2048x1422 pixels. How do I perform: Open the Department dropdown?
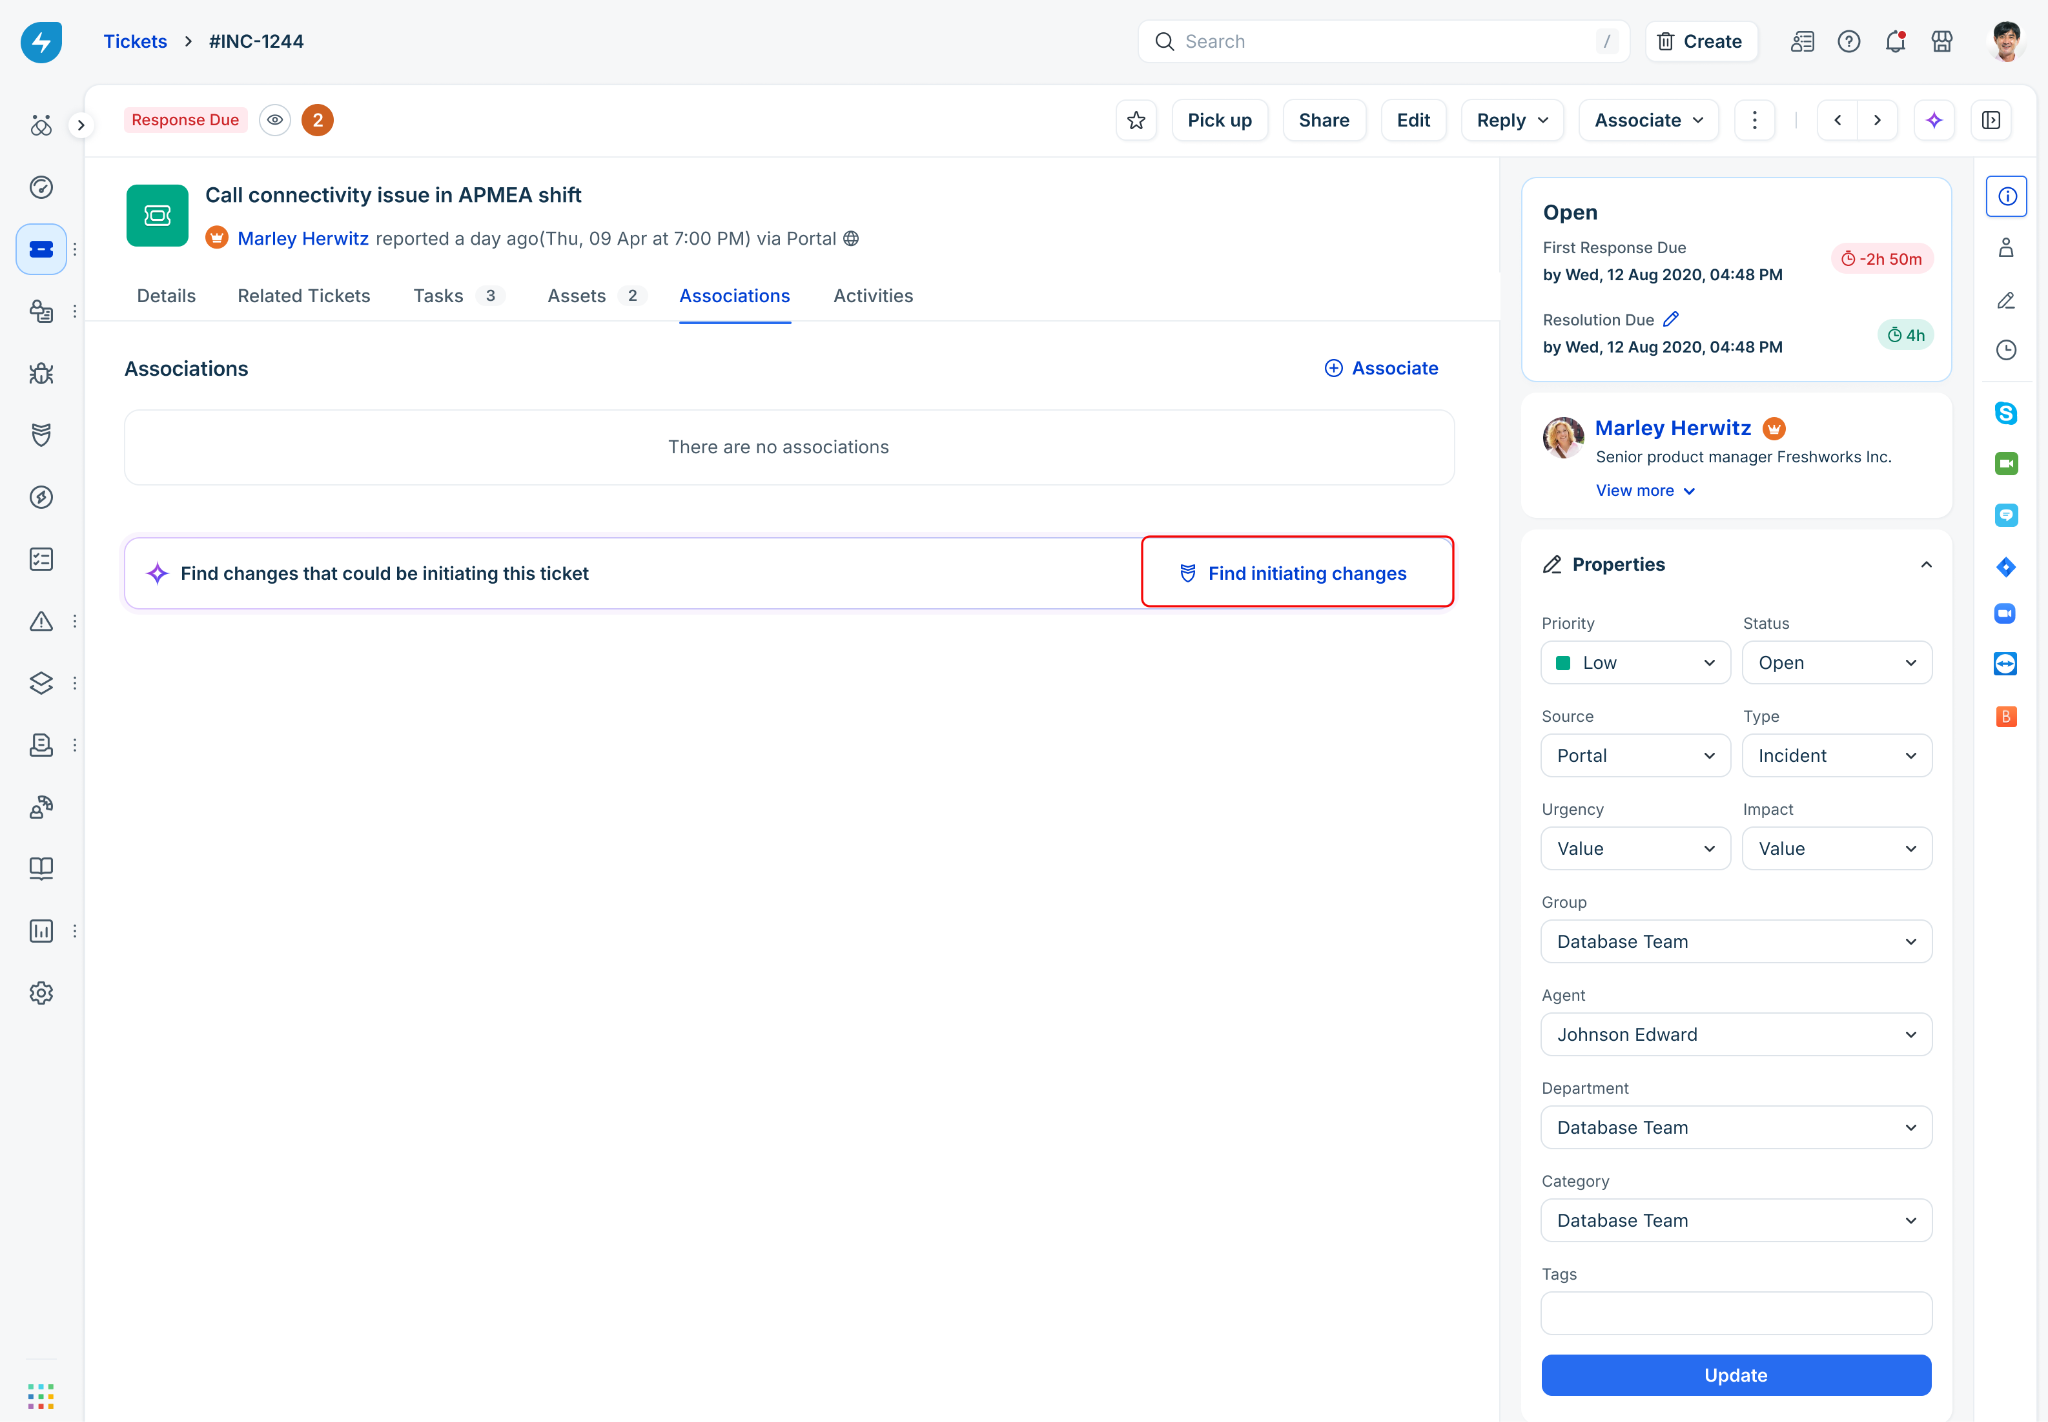point(1736,1128)
